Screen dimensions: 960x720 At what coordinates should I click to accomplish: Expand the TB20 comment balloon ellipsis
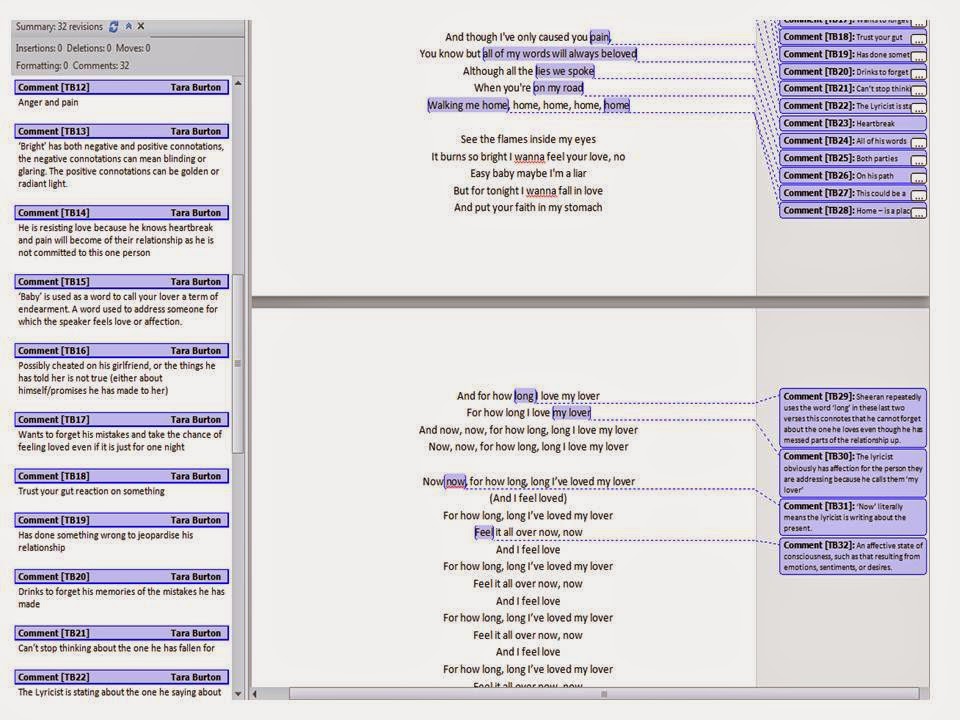click(918, 73)
